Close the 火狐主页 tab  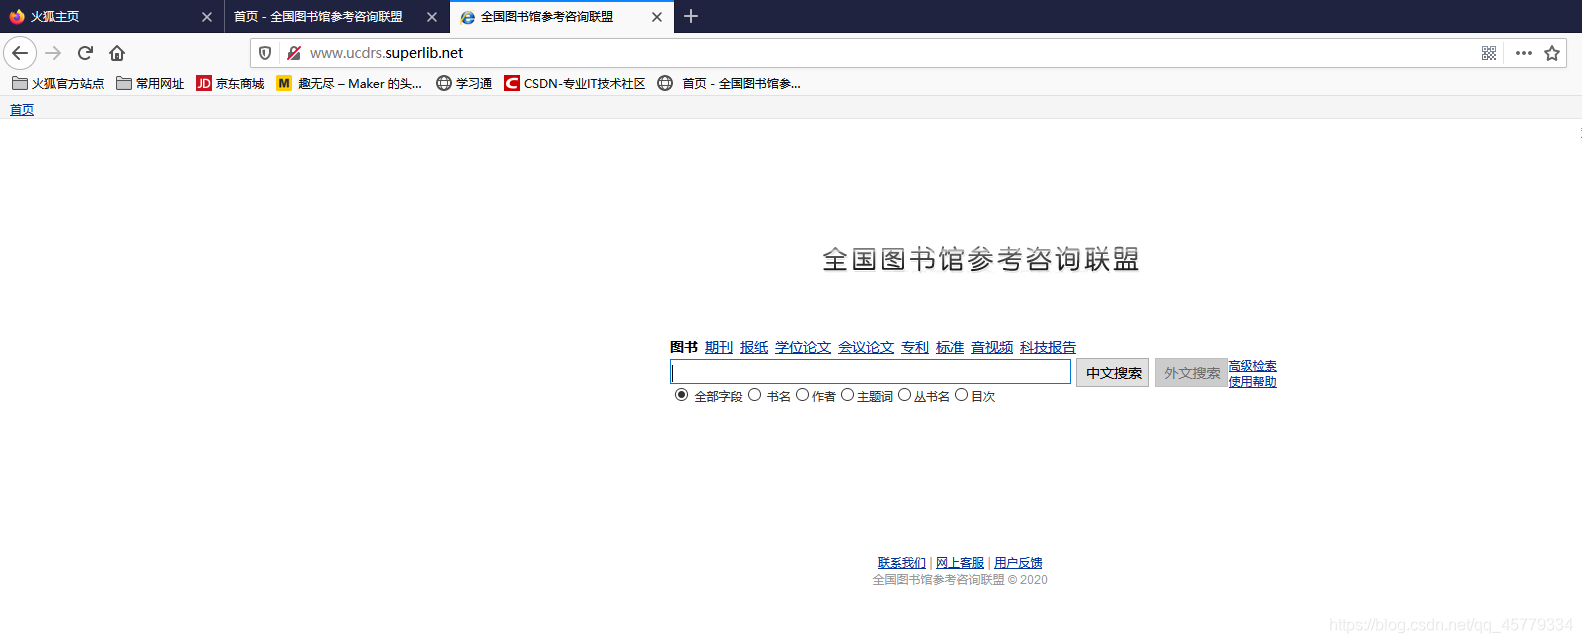(x=207, y=17)
